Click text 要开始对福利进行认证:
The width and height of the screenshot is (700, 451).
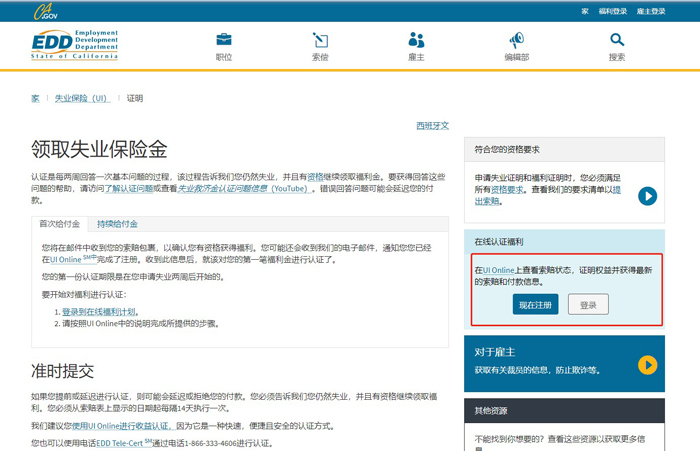(x=84, y=295)
